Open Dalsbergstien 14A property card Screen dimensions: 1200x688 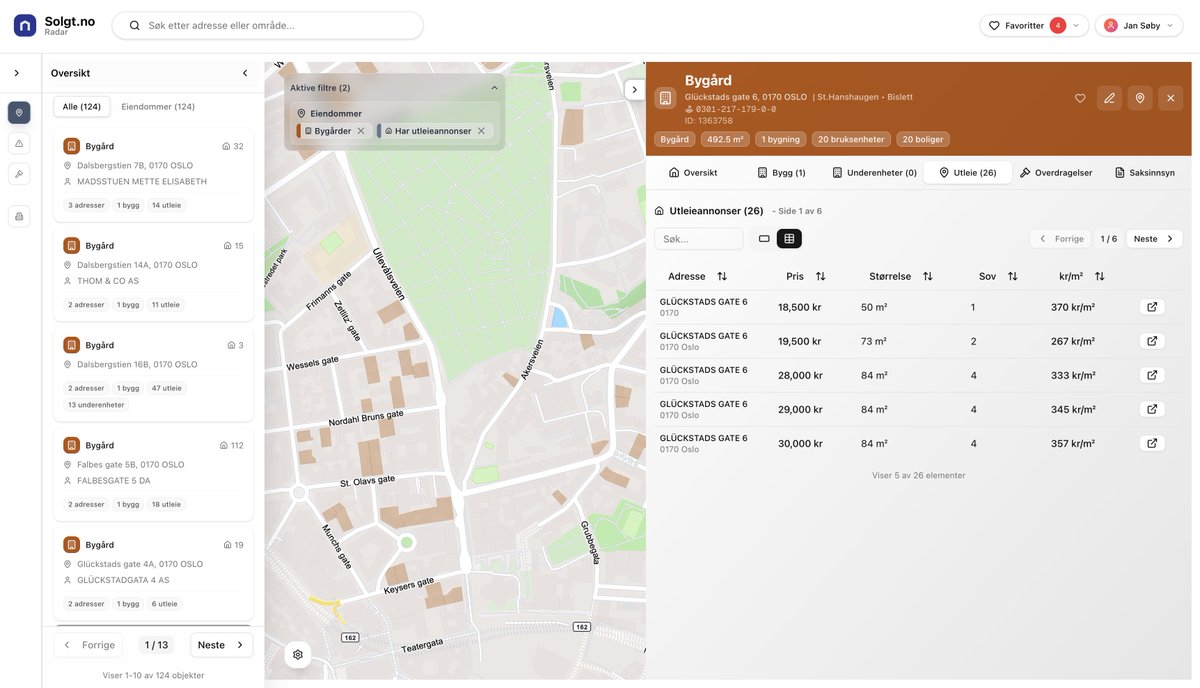(x=153, y=274)
